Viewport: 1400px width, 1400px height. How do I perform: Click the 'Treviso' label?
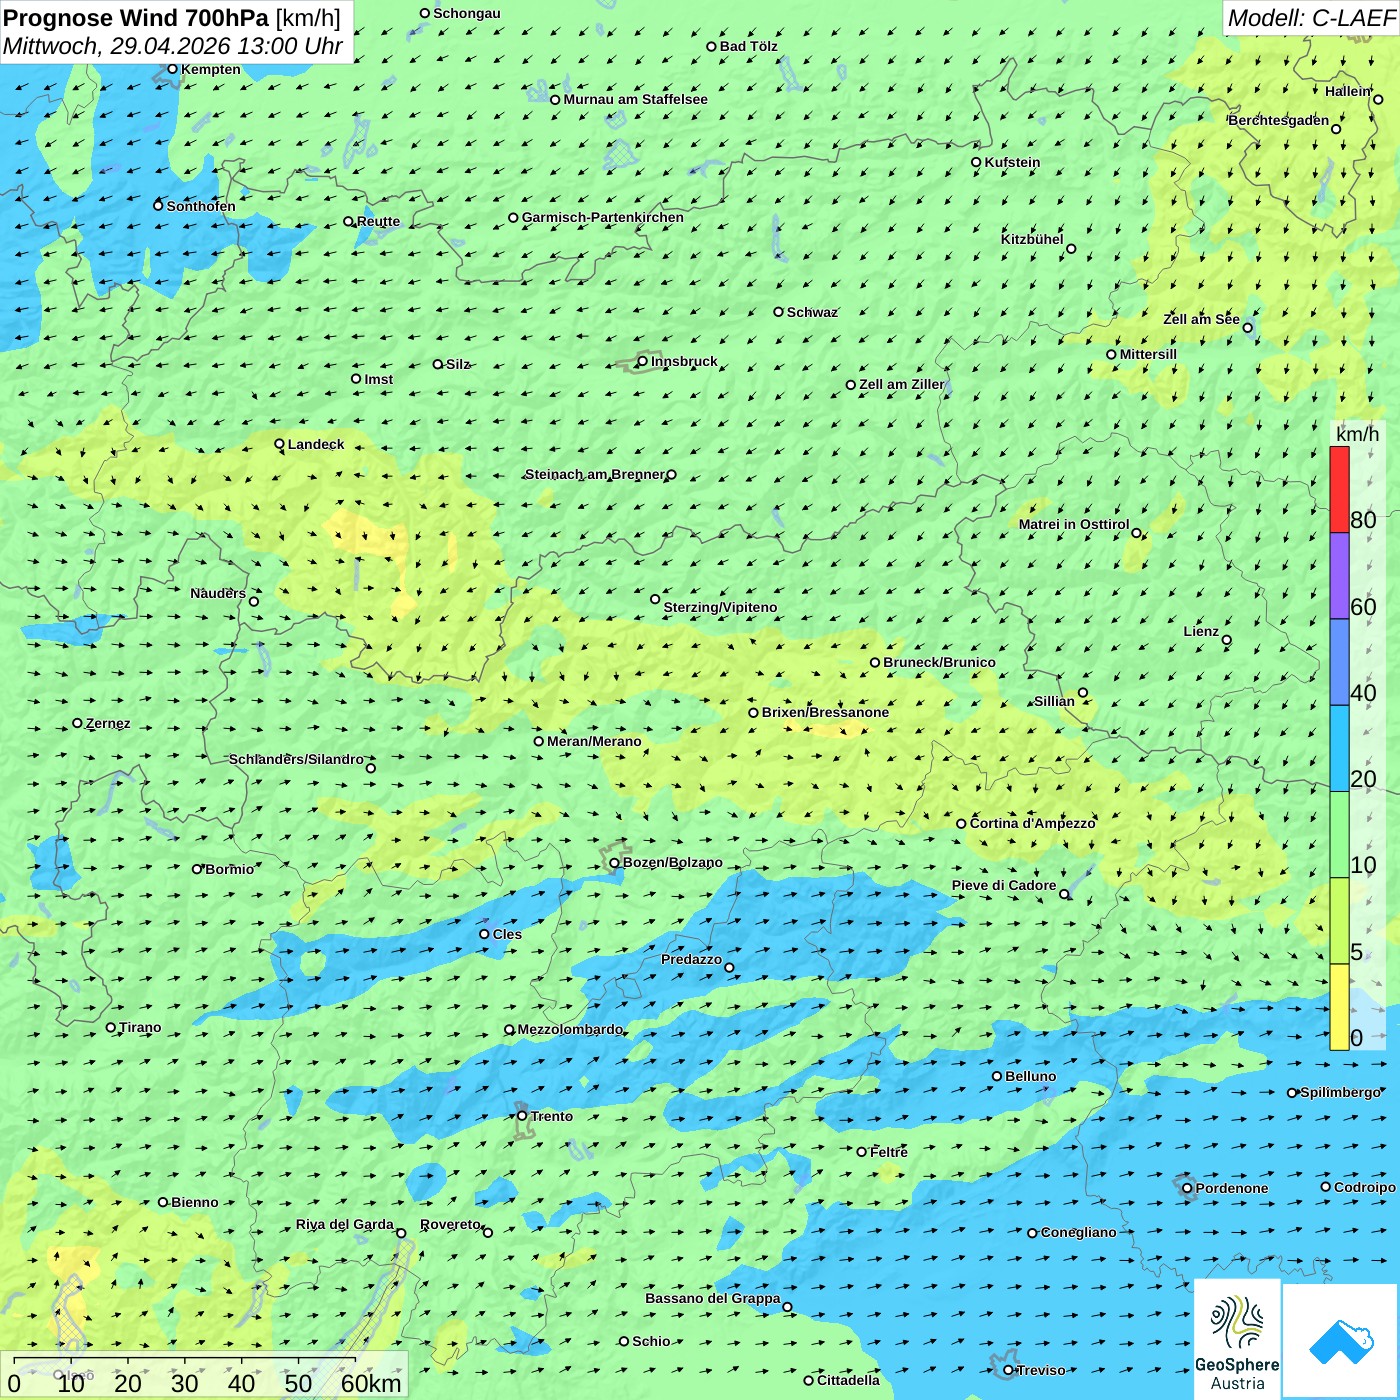[x=1041, y=1370]
